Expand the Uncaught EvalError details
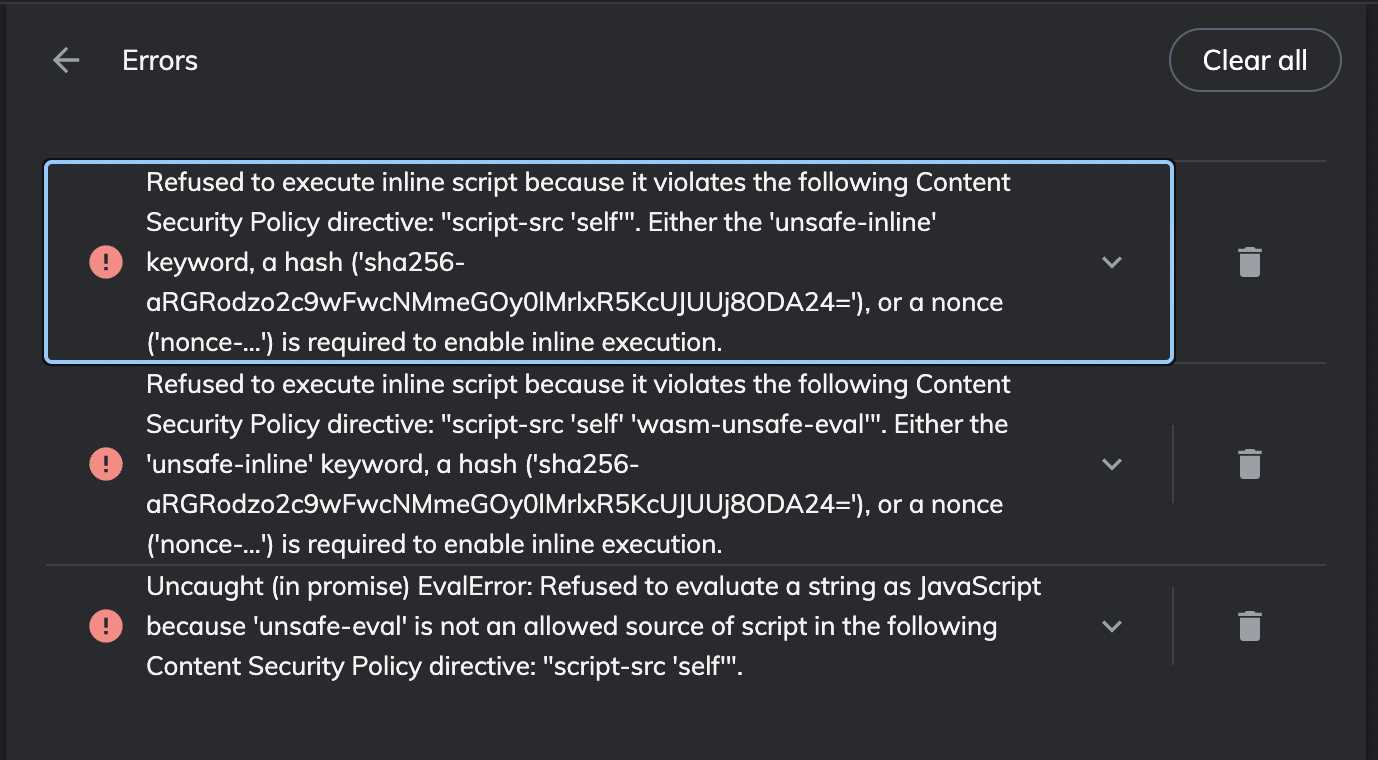This screenshot has width=1378, height=760. 1111,625
